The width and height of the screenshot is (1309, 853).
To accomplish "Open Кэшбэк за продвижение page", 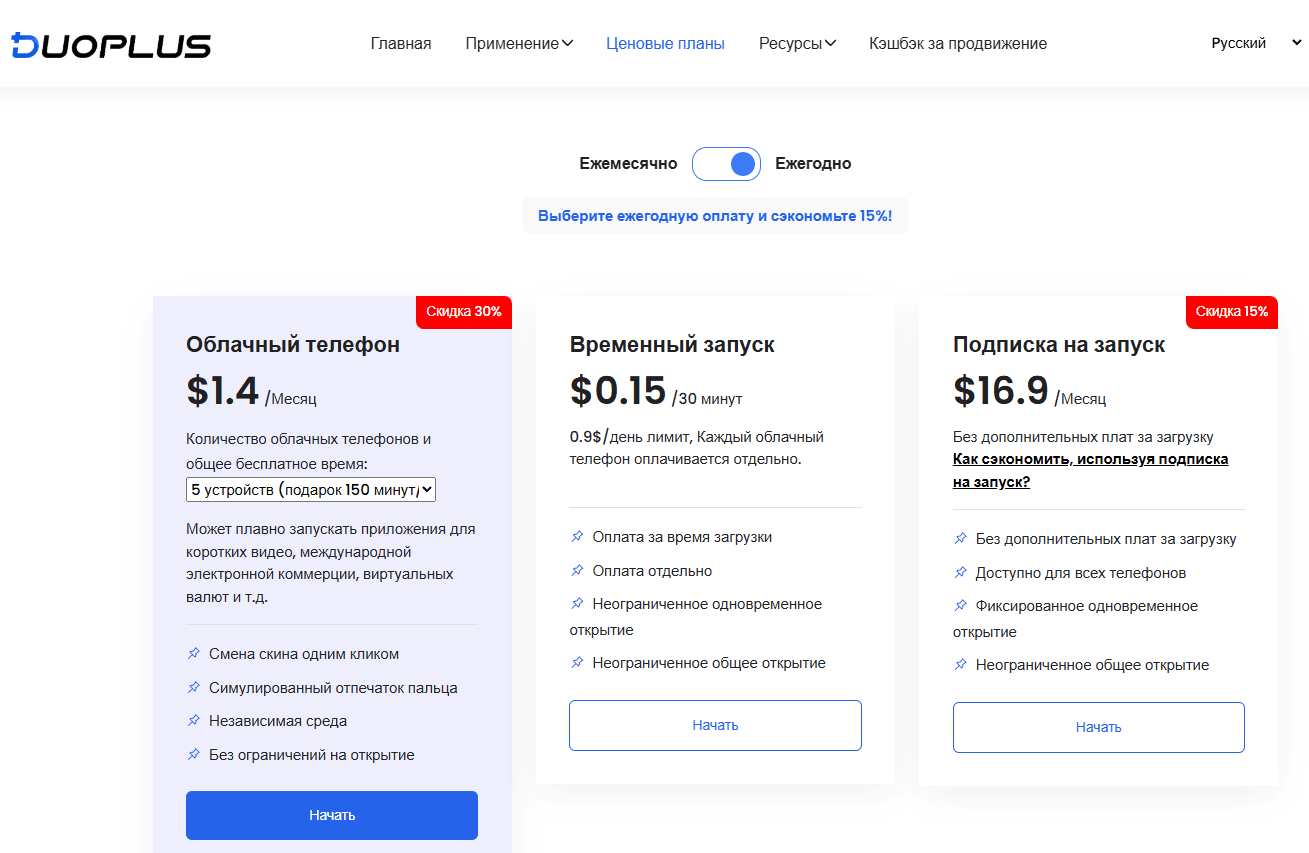I will tap(958, 44).
